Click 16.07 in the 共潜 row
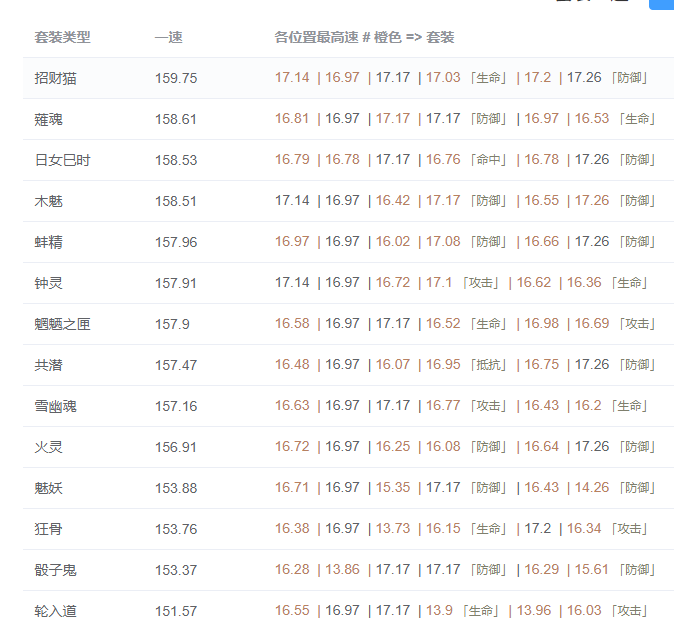Viewport: 674px width, 626px height. [x=393, y=364]
